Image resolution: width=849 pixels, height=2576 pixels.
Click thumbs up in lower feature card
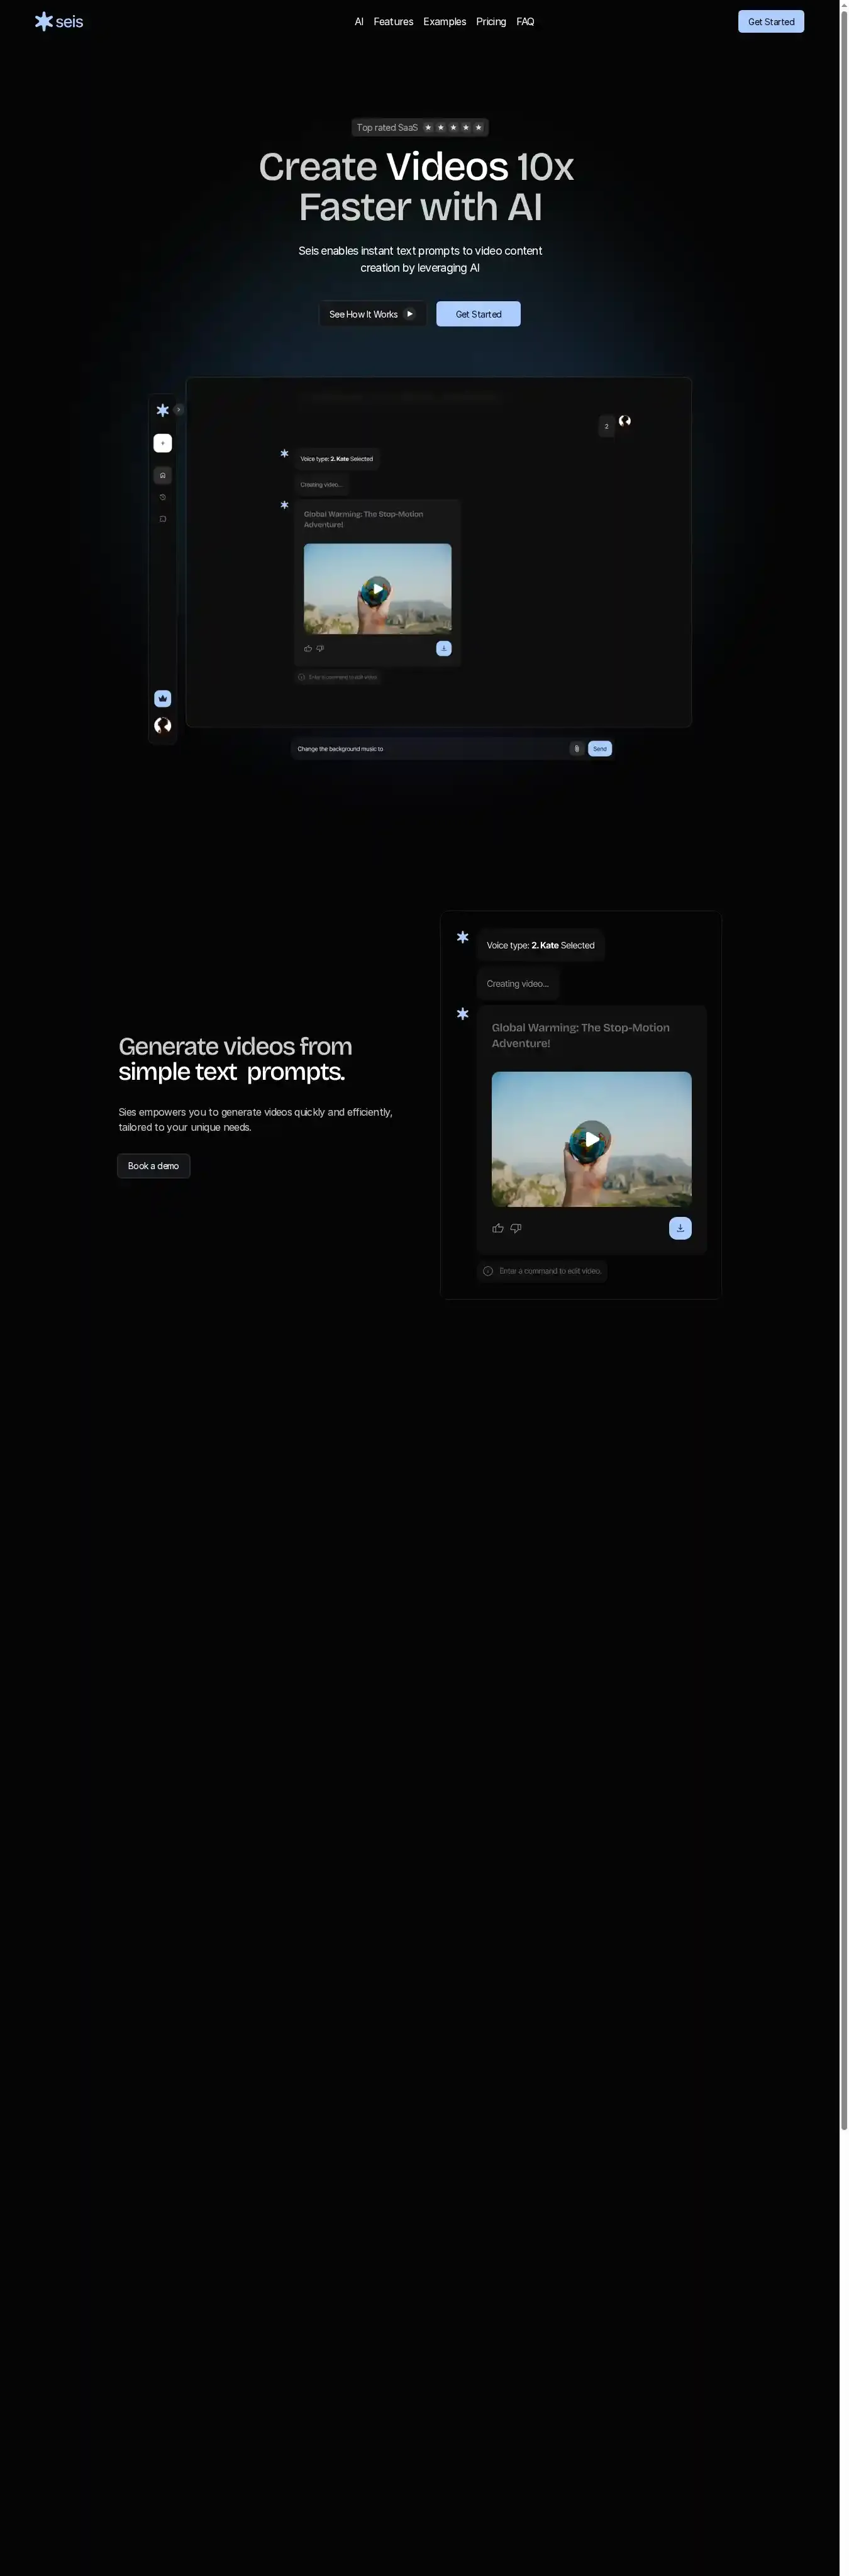(498, 1228)
